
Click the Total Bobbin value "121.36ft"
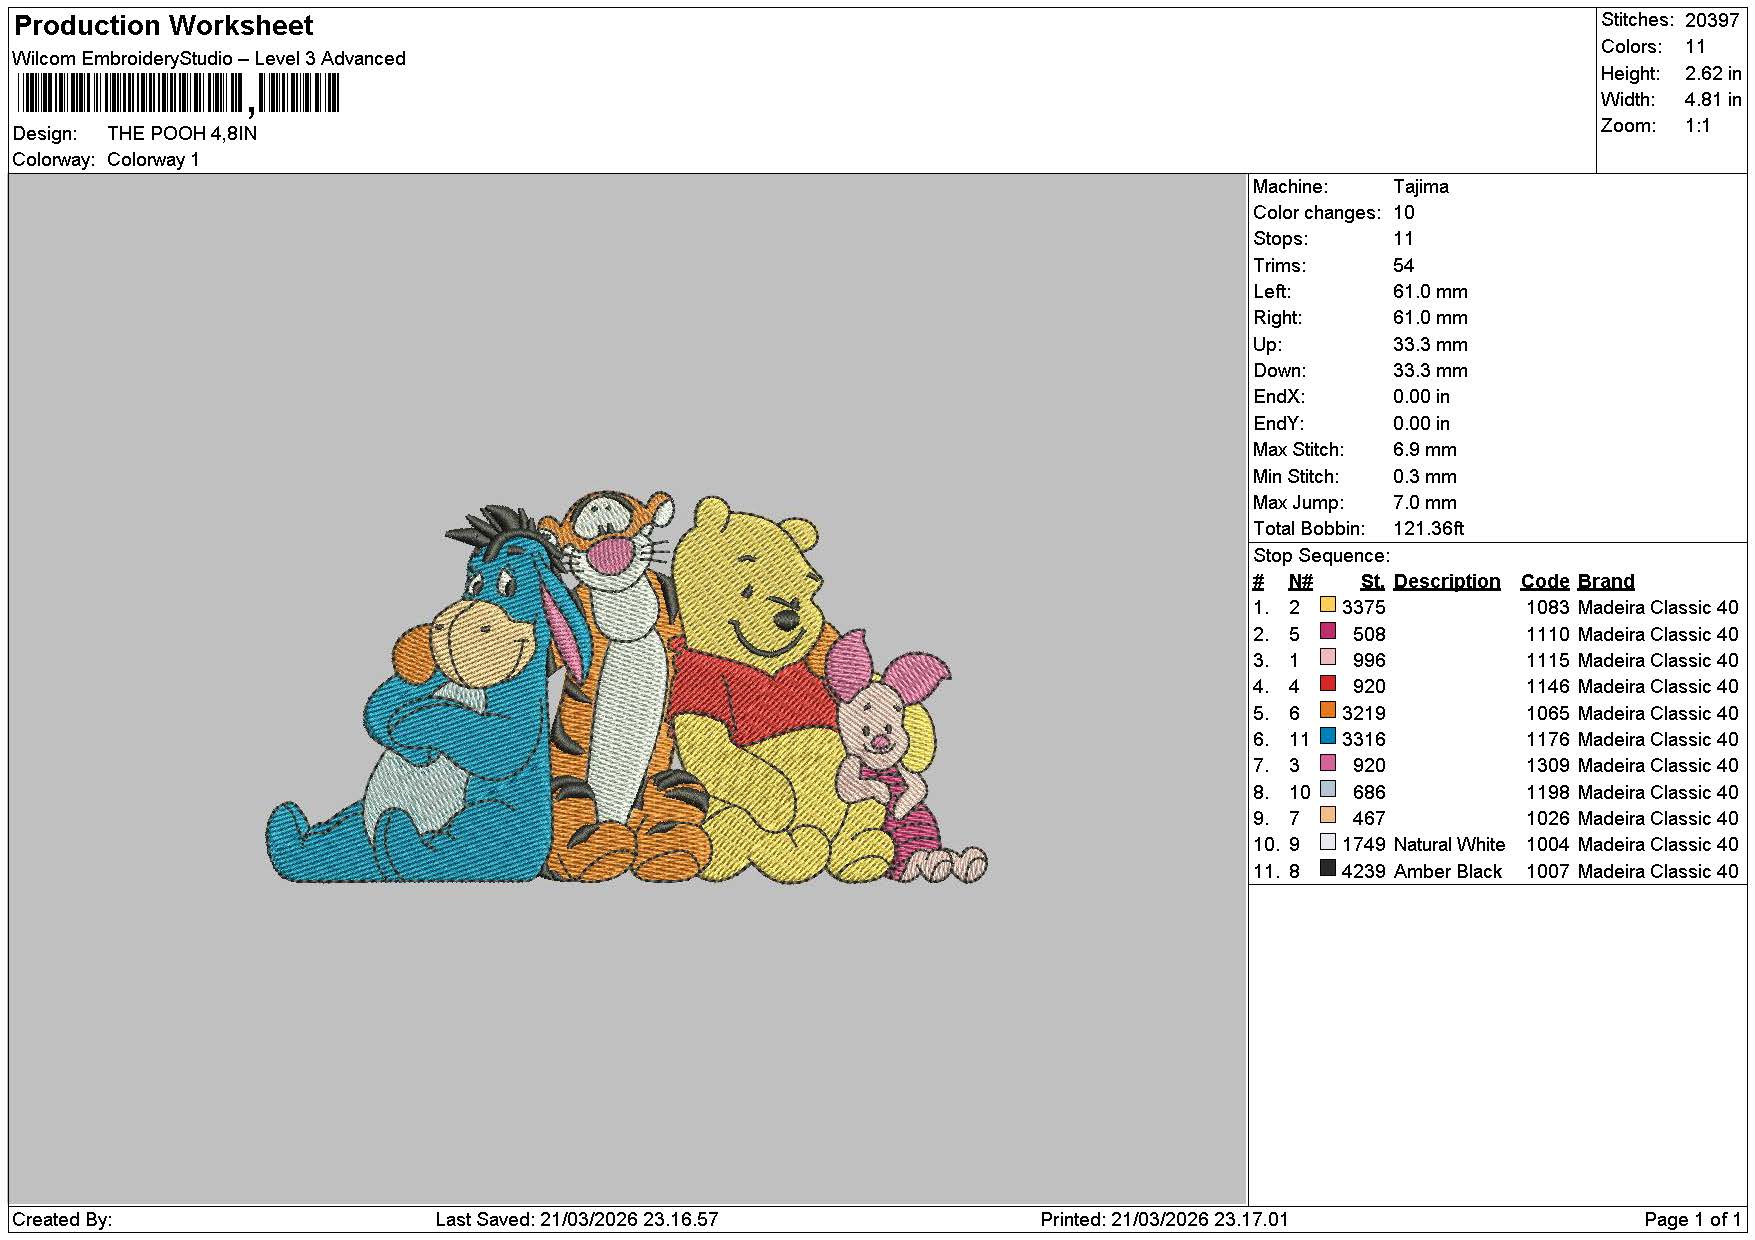1429,529
